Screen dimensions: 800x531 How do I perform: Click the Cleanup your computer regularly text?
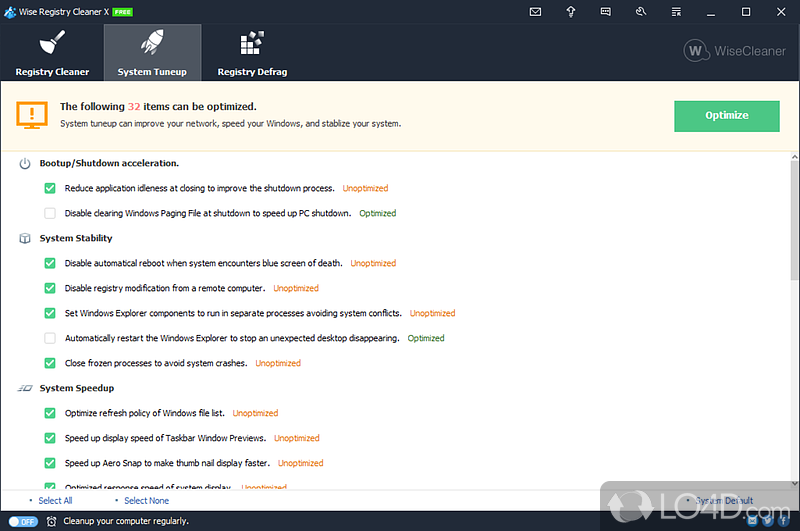coord(126,521)
